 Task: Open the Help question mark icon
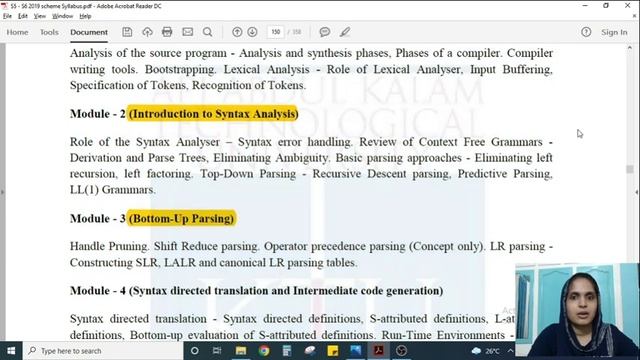coord(586,32)
